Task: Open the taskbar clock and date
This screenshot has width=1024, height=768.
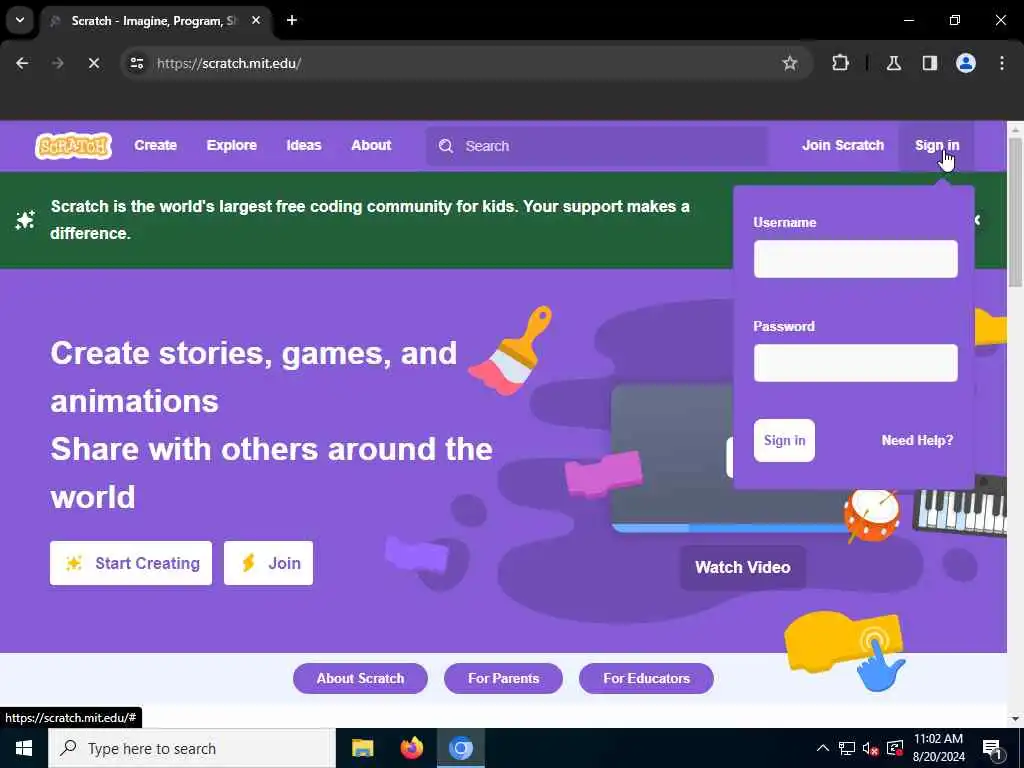Action: (938, 748)
